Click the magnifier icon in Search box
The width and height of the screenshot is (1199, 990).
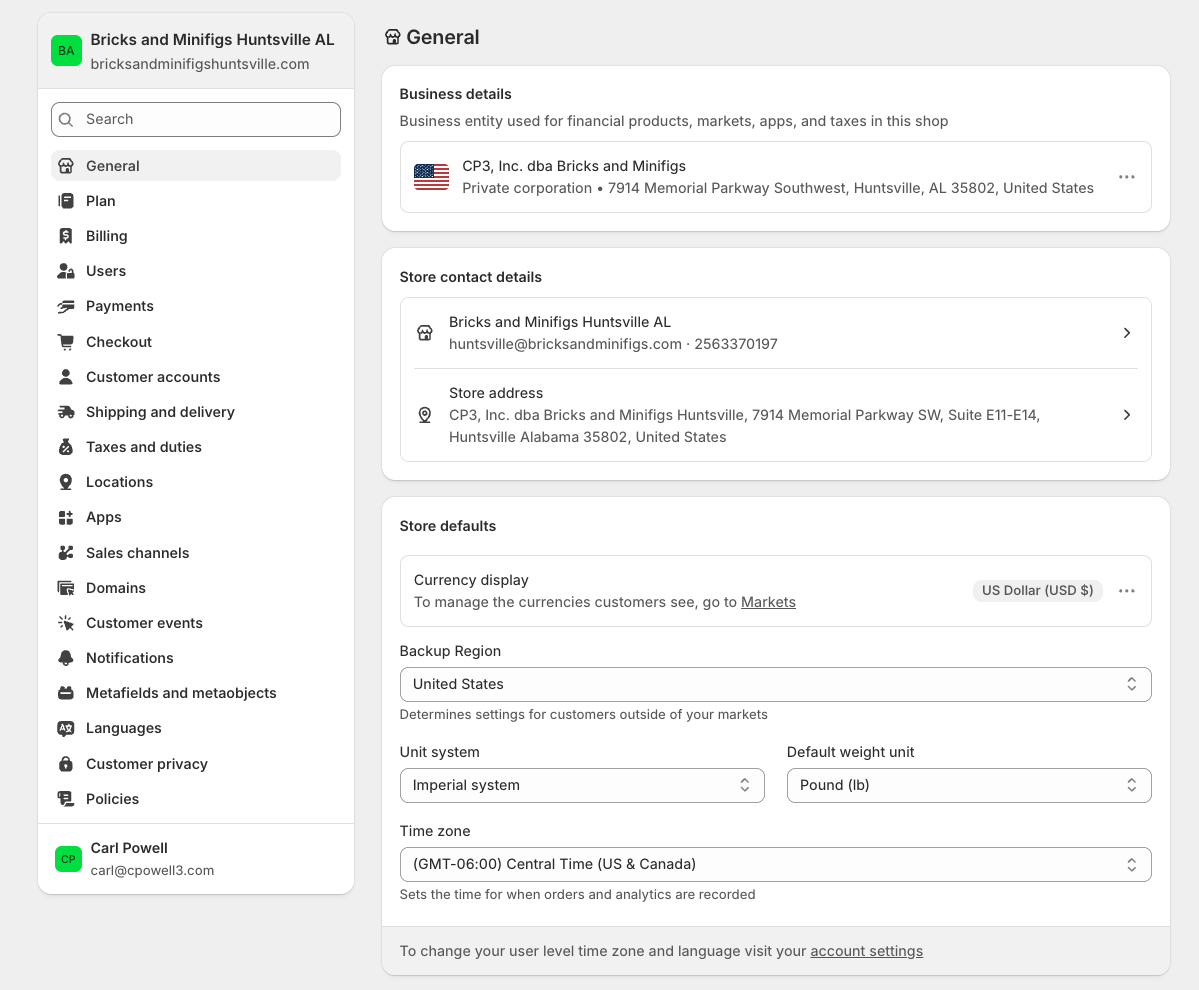(x=67, y=119)
